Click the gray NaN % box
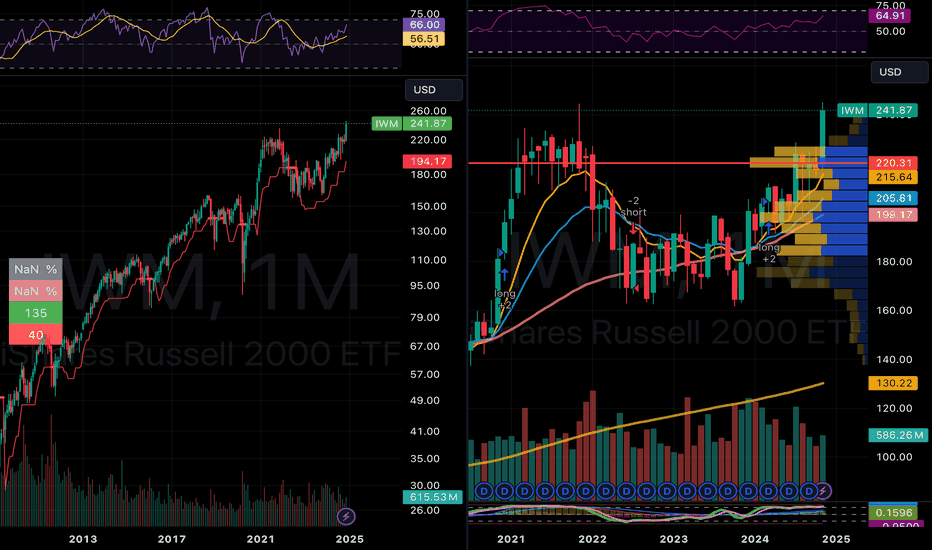Viewport: 932px width, 550px height. point(36,269)
